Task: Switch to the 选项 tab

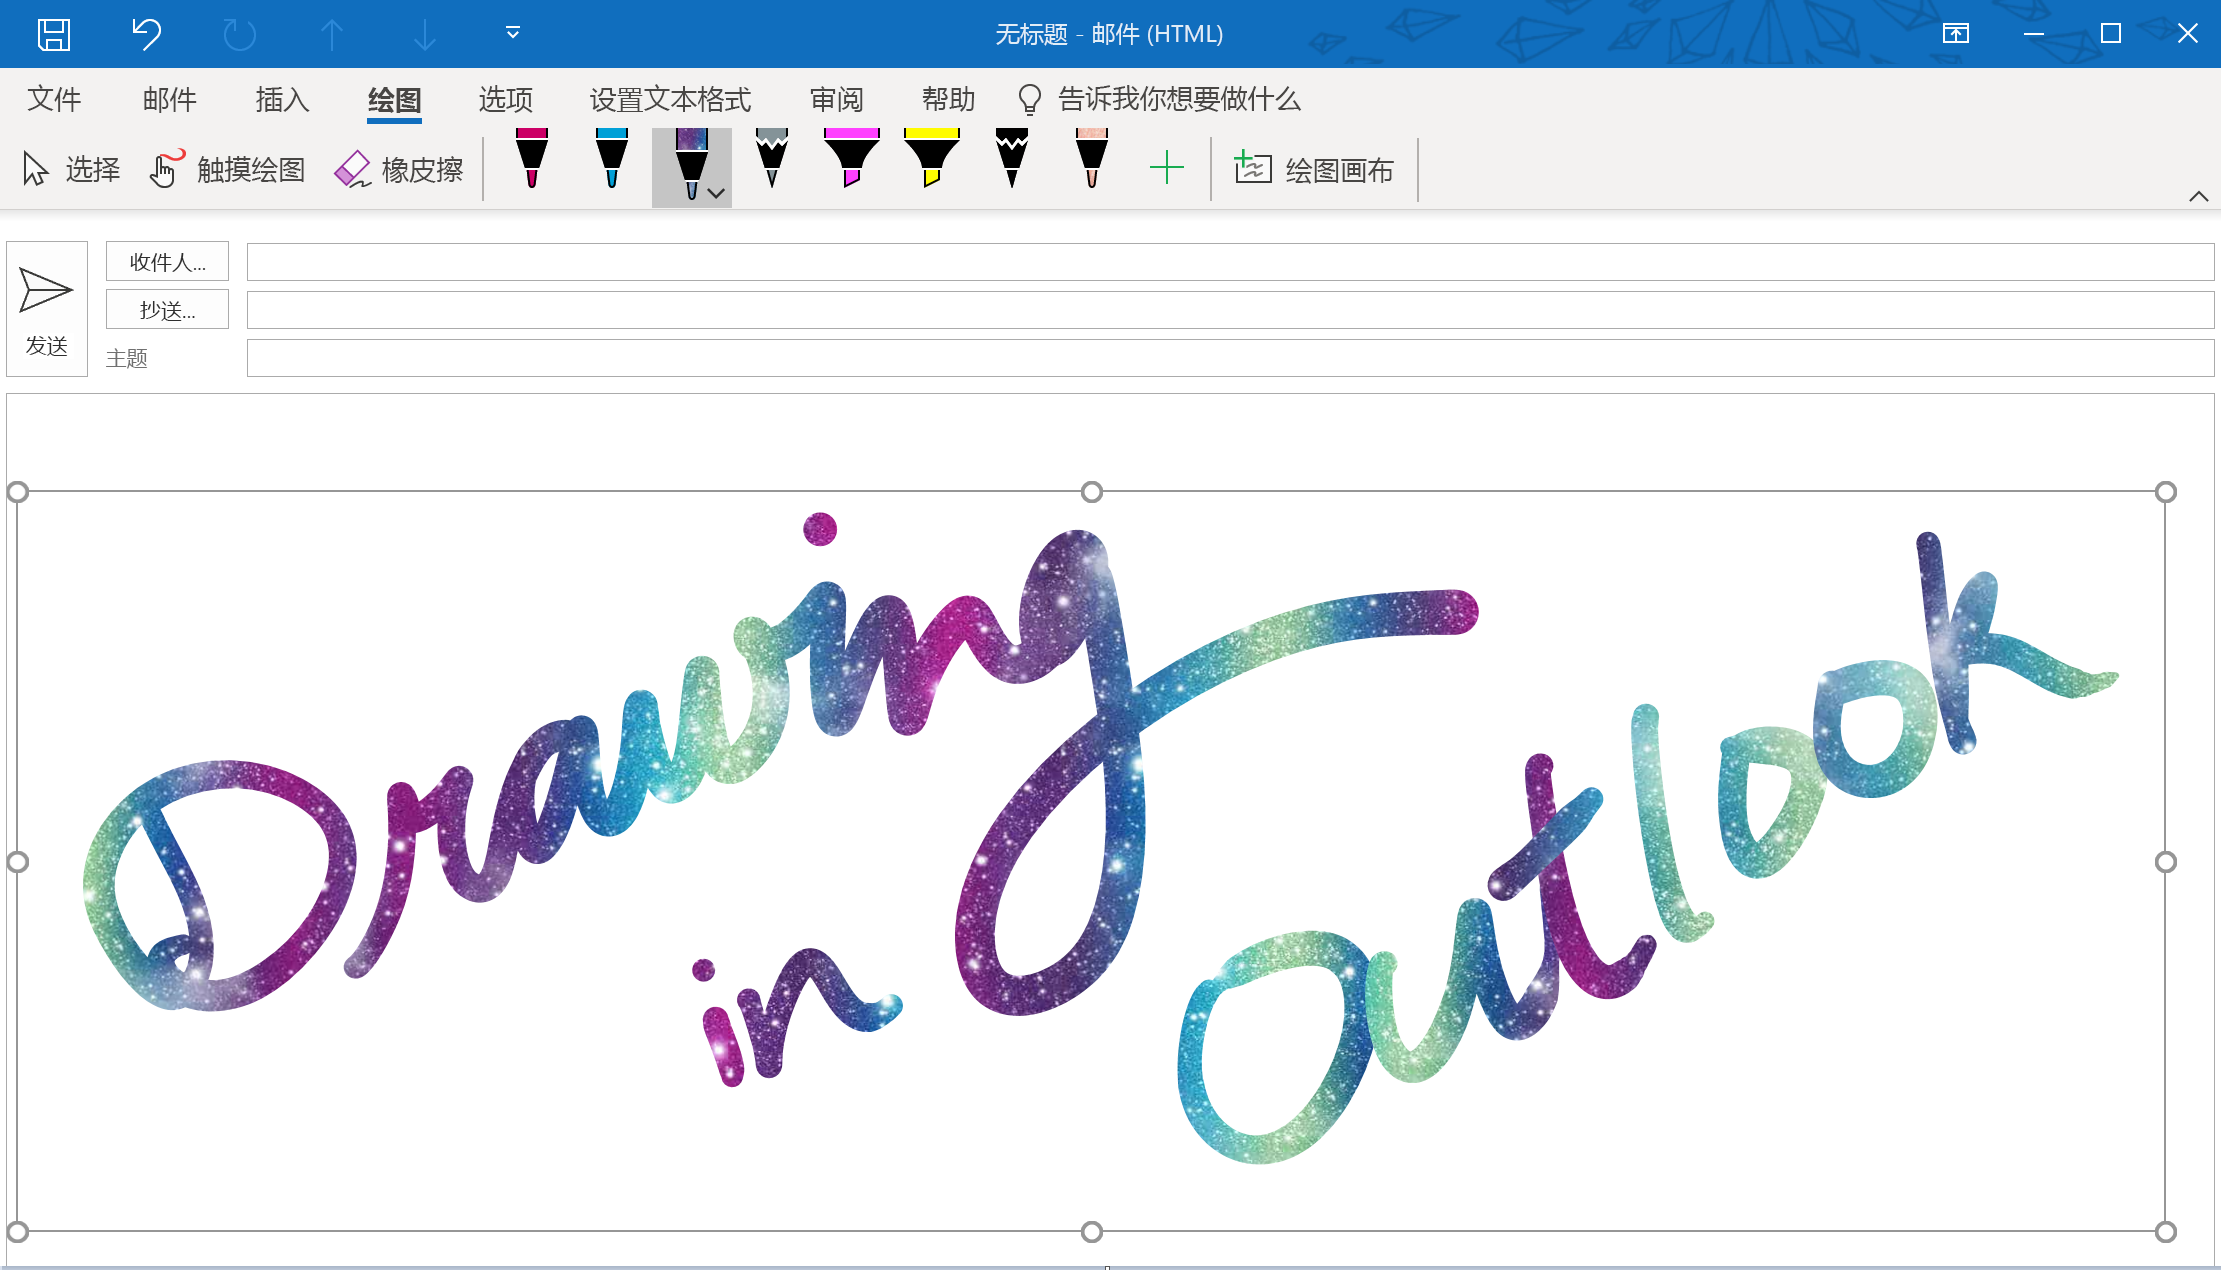Action: pos(506,99)
